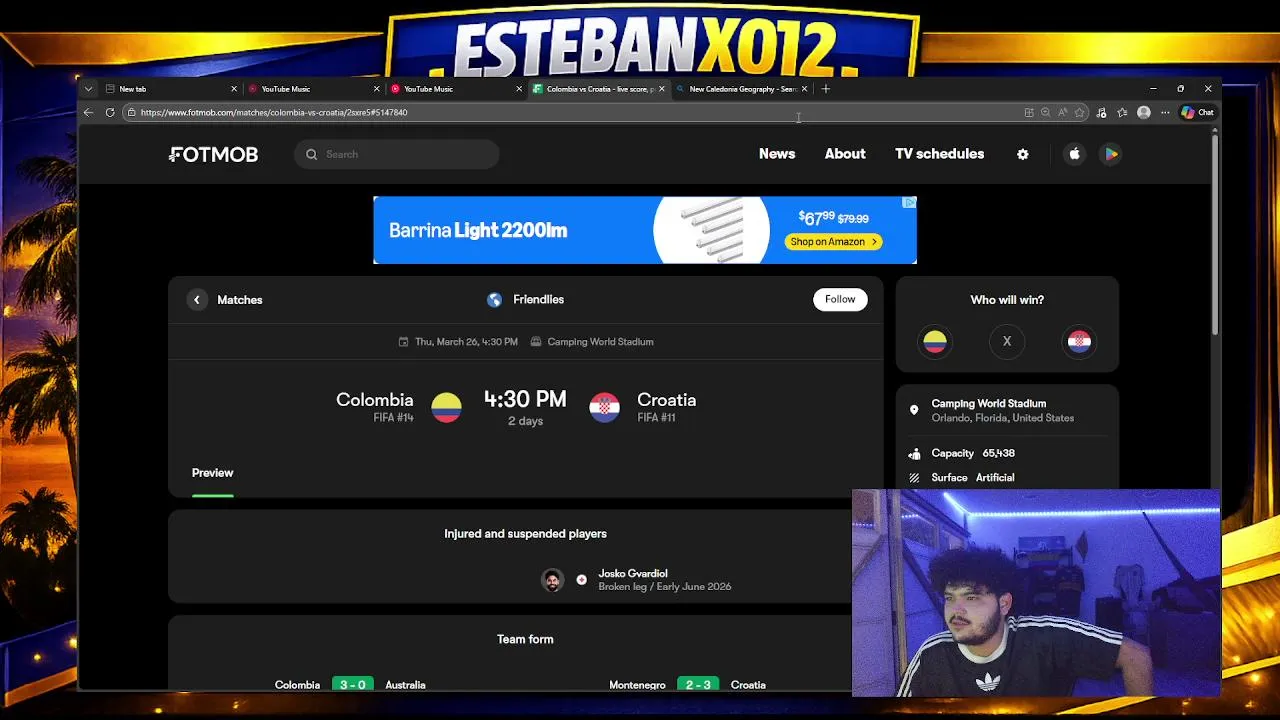This screenshot has width=1280, height=720.
Task: Go back to Matches link
Action: click(240, 300)
